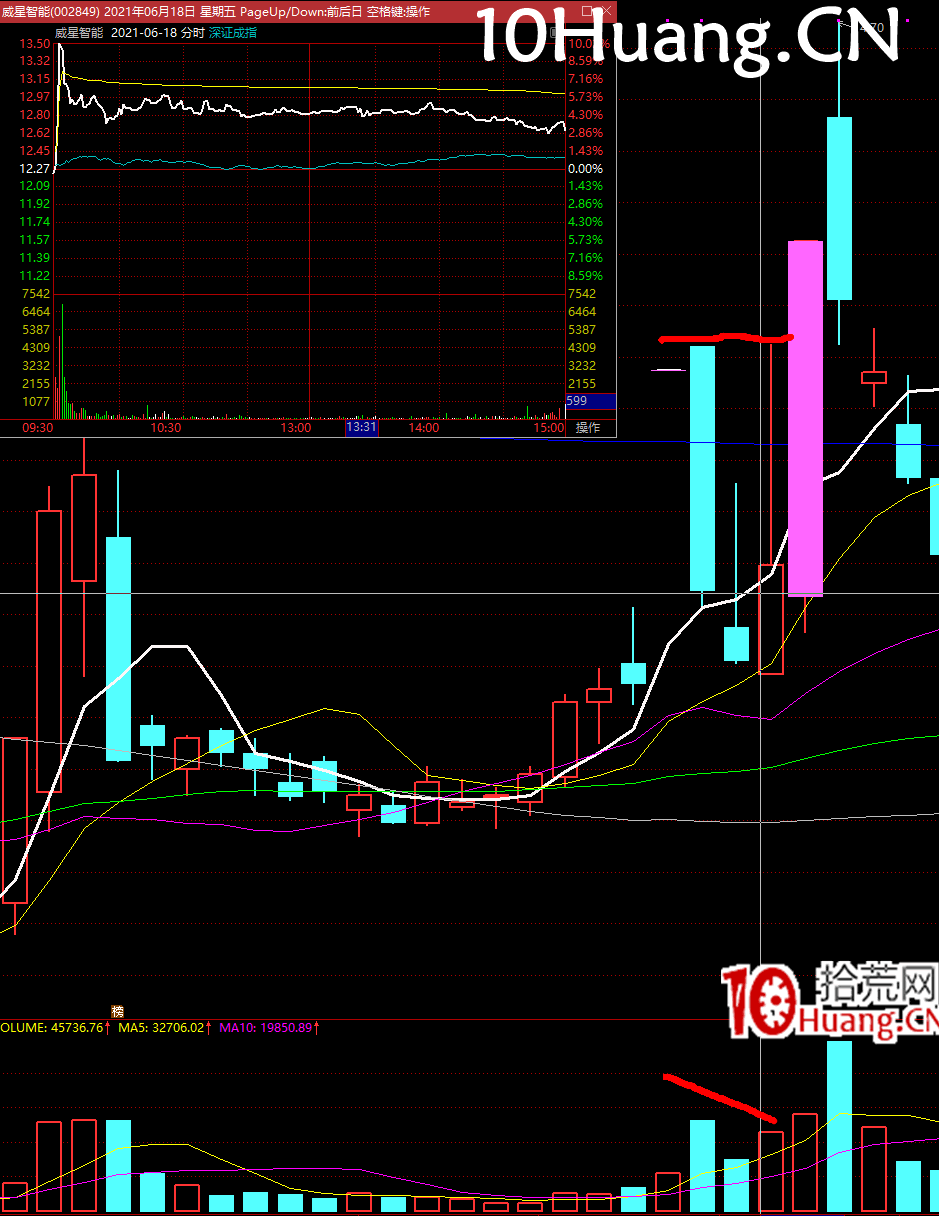
Task: Click the 12.45 price axis label
Action: pos(35,151)
